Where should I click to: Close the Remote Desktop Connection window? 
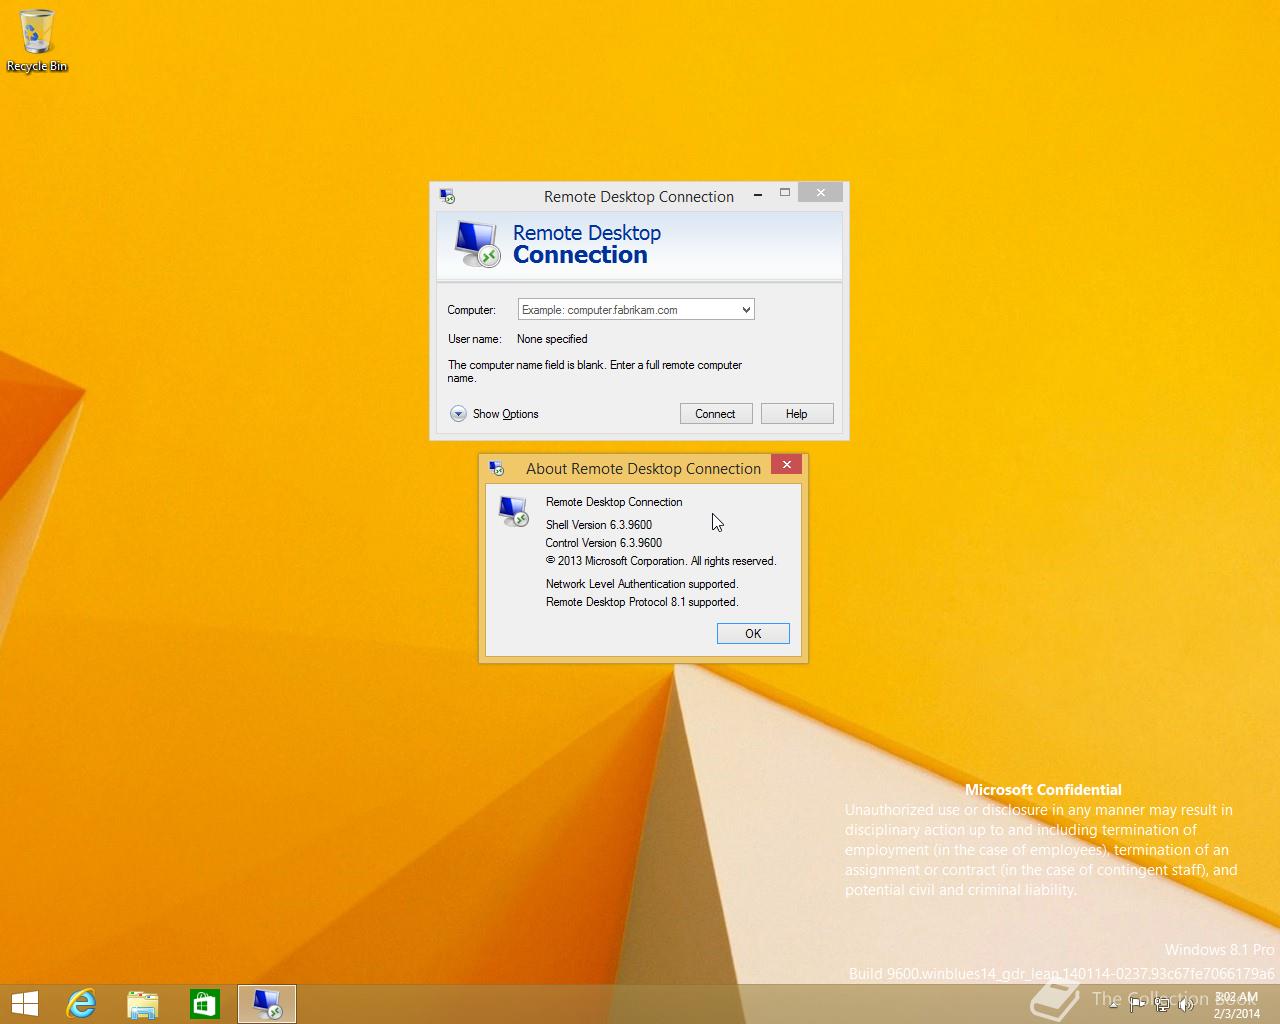tap(820, 193)
